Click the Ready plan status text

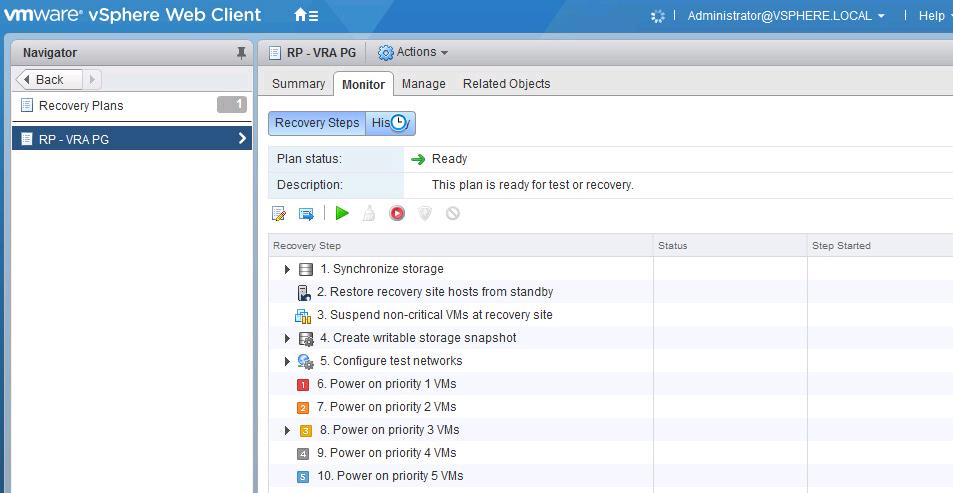(449, 159)
